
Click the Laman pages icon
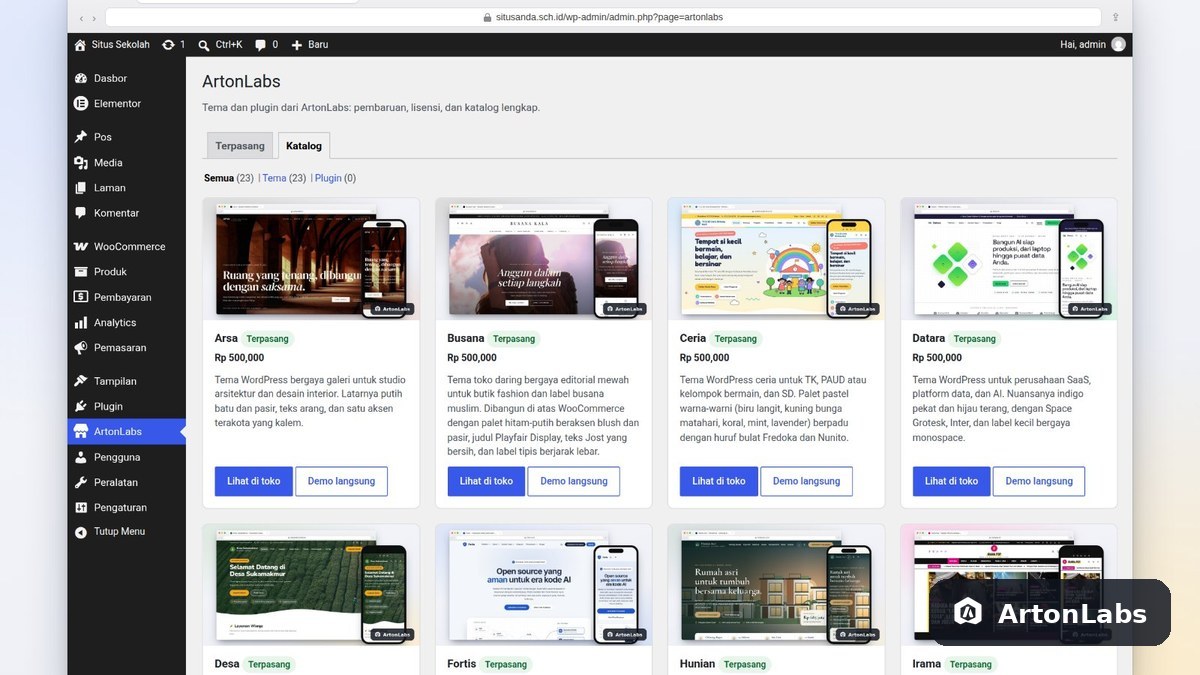point(81,187)
